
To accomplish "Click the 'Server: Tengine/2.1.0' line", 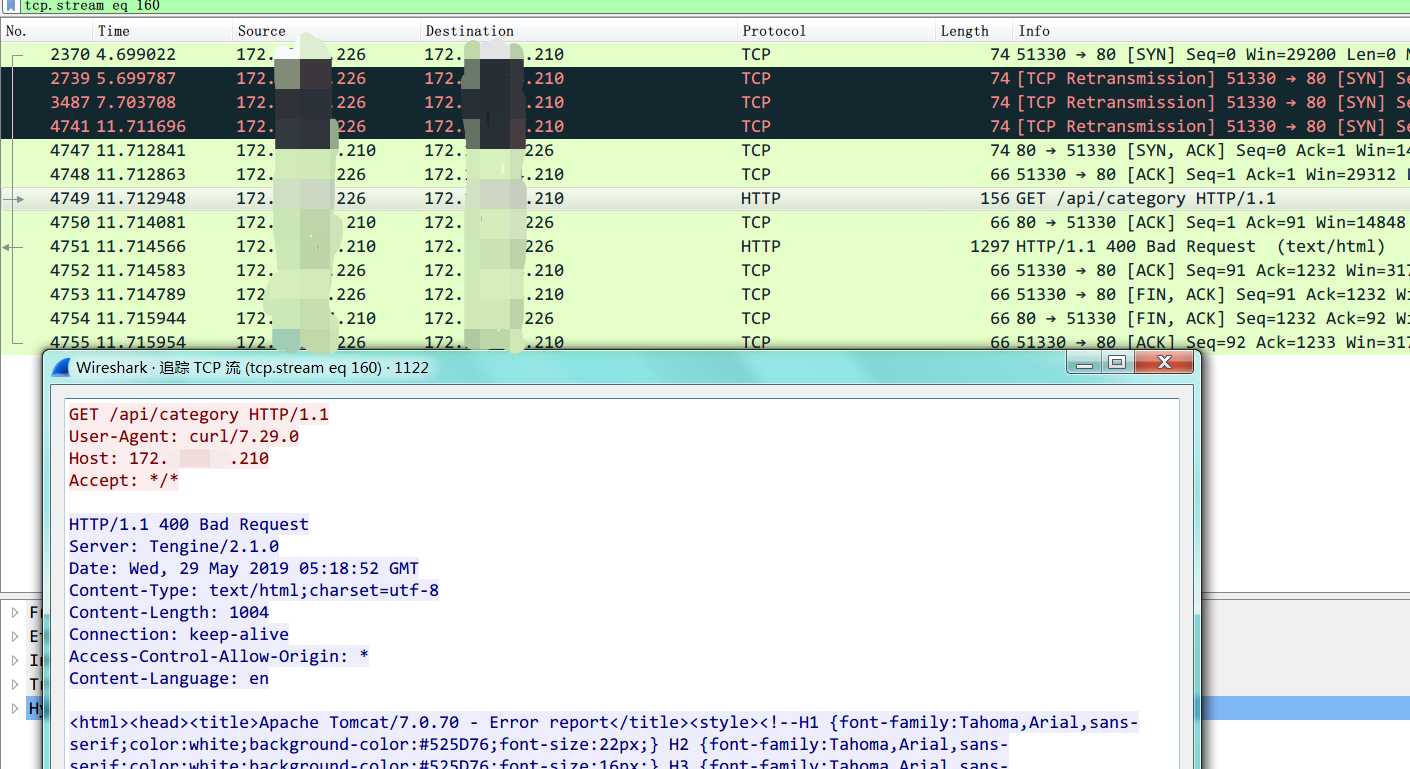I will click(x=174, y=546).
